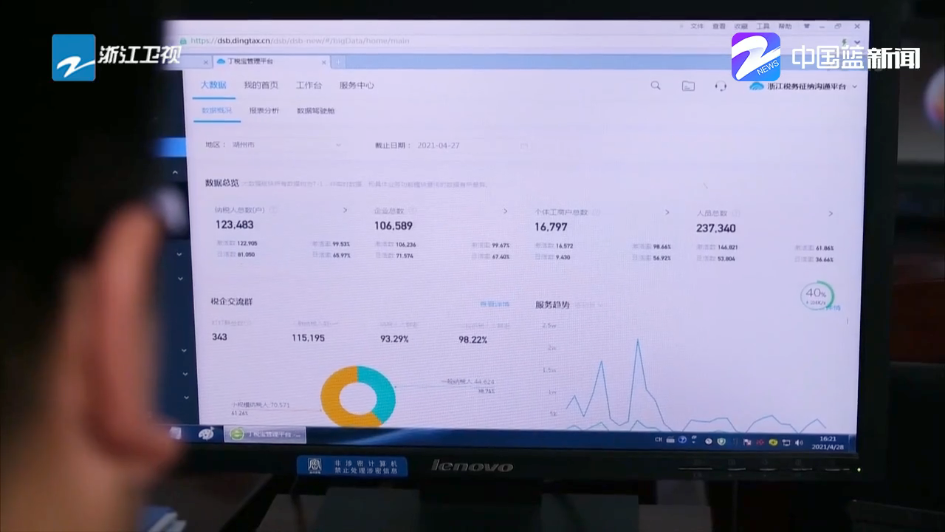The image size is (945, 532).
Task: Switch to the 大数据 top navigation tab
Action: point(213,85)
